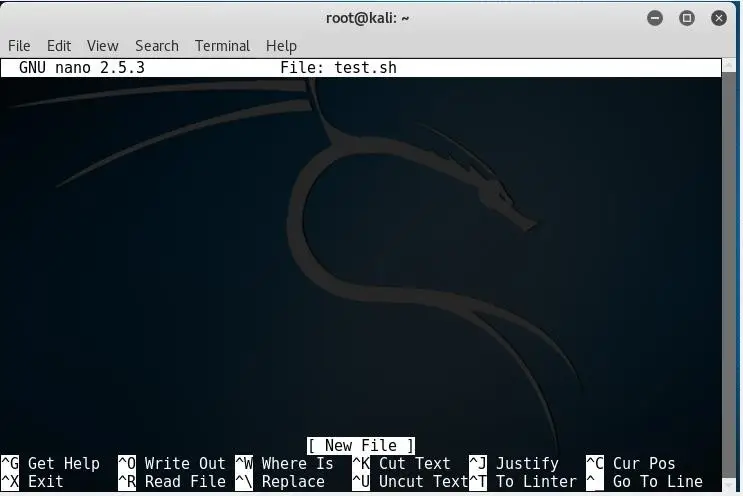Open the Help menu
Screen dimensions: 743x496
coord(281,46)
